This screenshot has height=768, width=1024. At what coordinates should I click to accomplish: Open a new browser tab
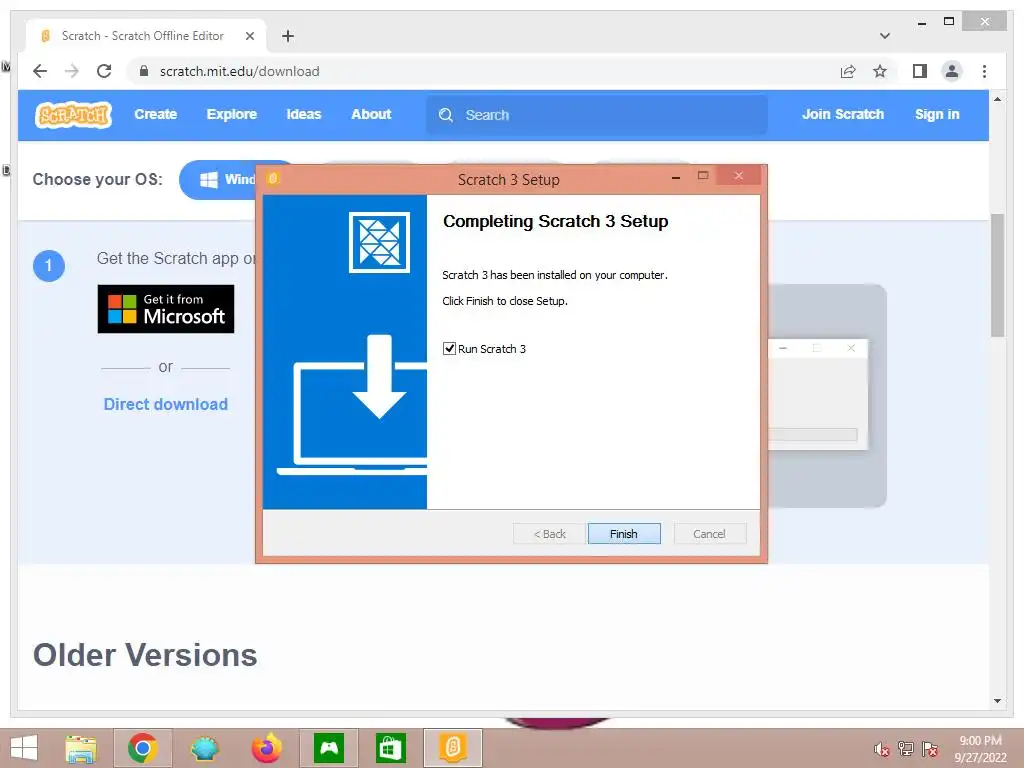tap(288, 36)
